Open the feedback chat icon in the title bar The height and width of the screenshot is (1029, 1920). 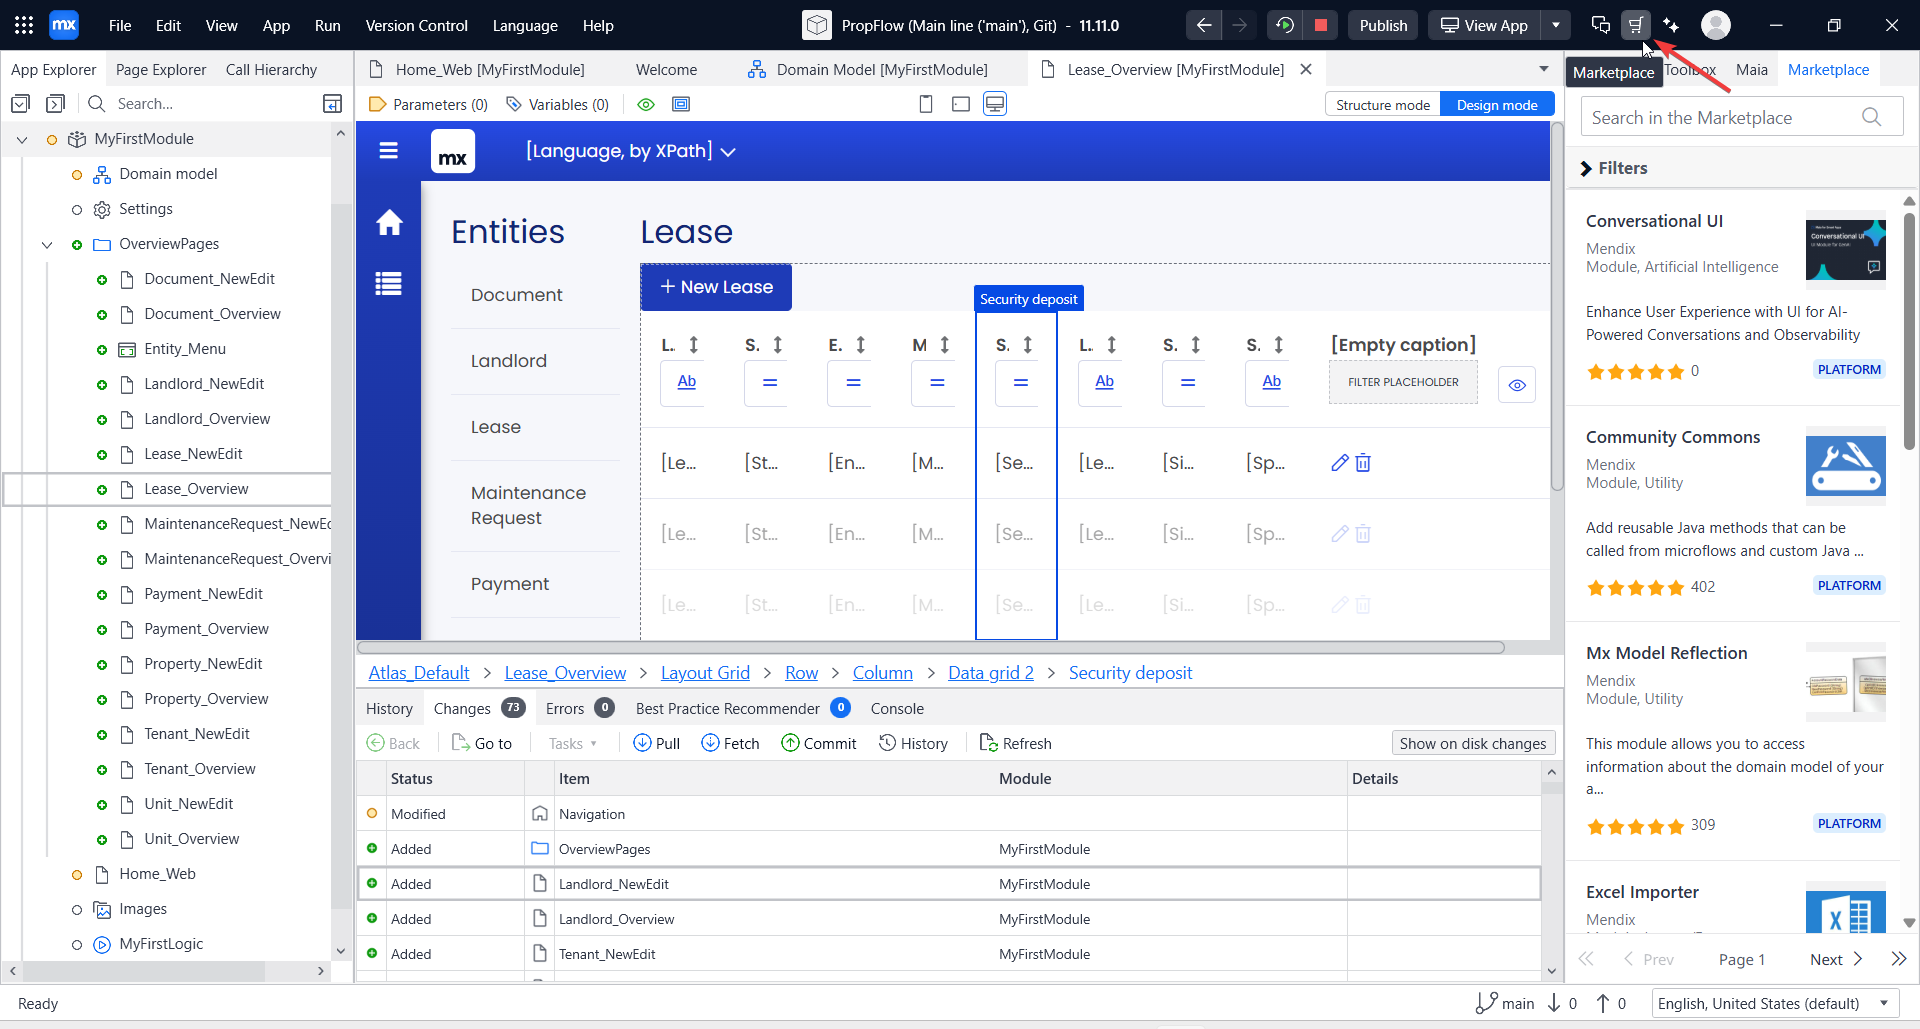pyautogui.click(x=1600, y=25)
